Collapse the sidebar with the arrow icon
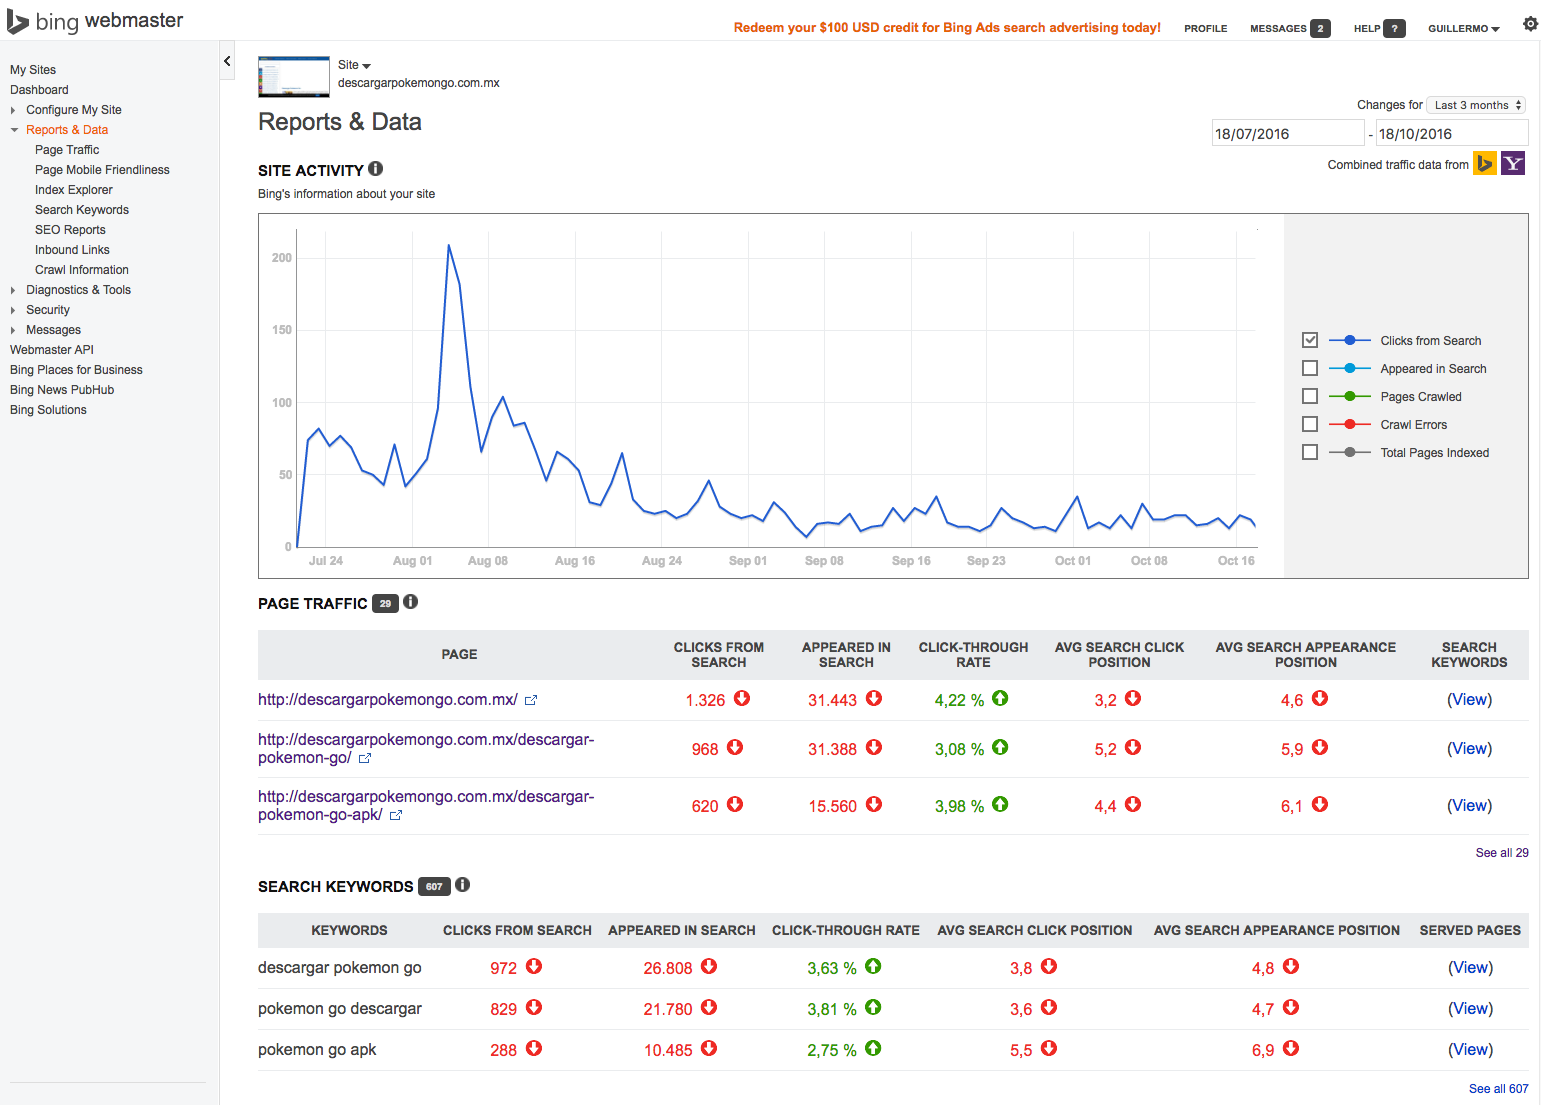The image size is (1541, 1105). pos(227,61)
